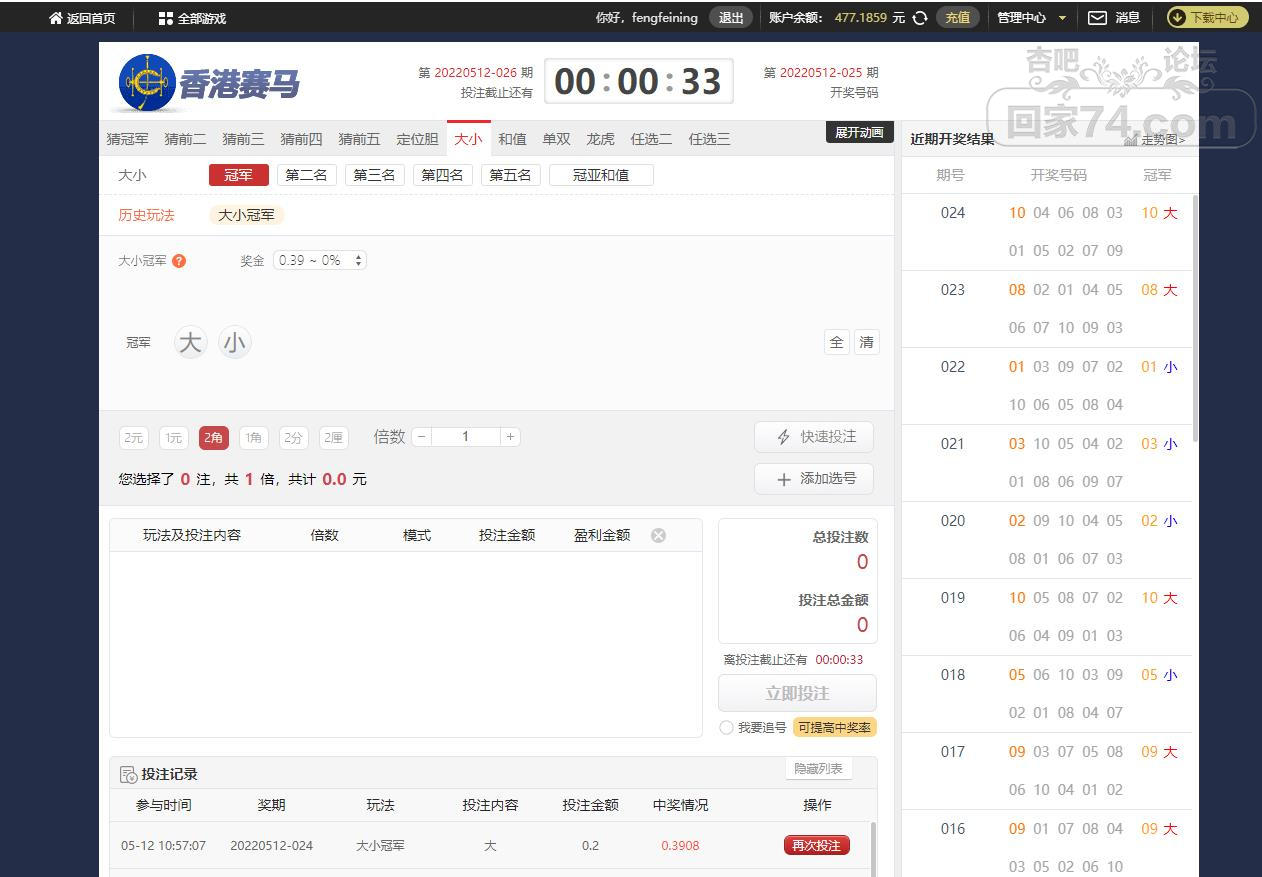Click the home icon to return home
This screenshot has width=1262, height=877.
tap(56, 18)
